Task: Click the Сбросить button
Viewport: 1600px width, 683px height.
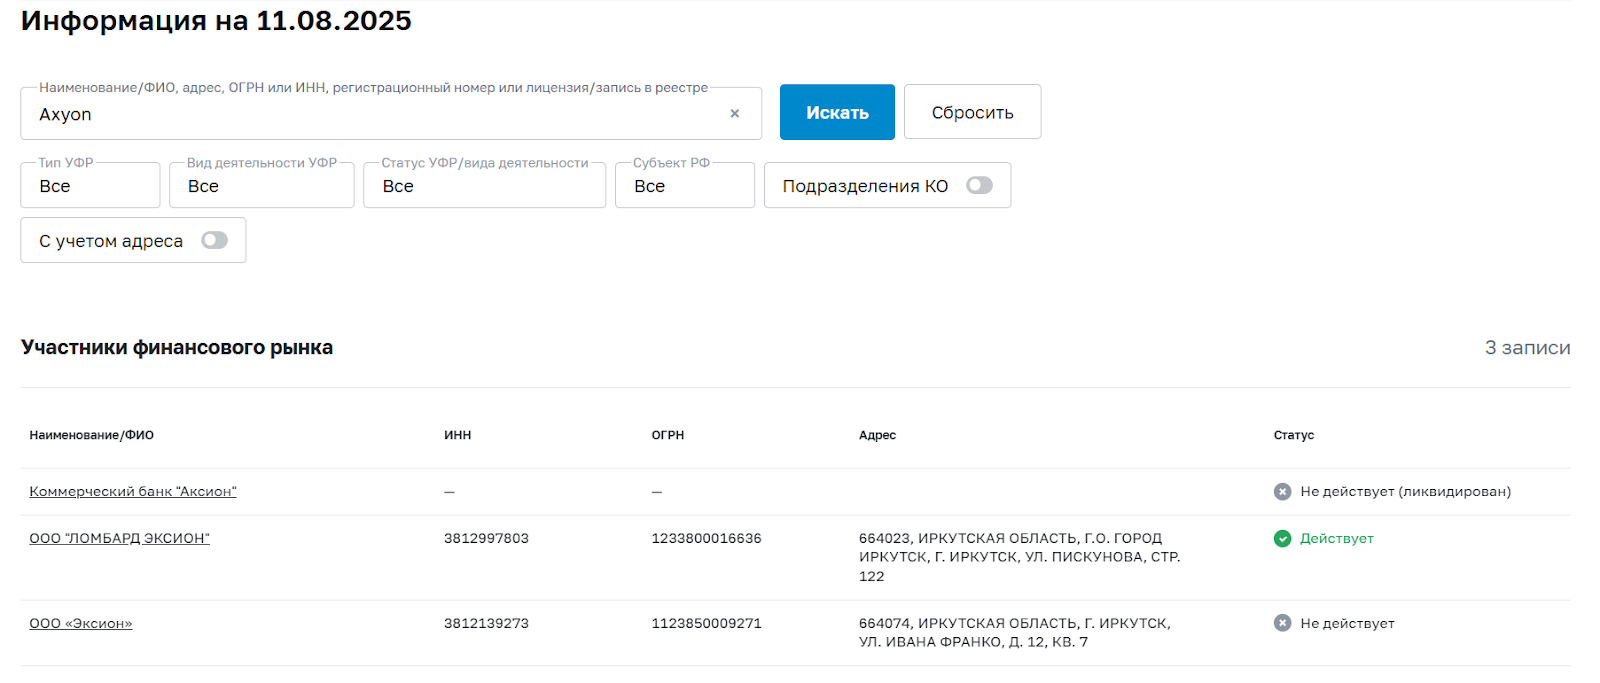Action: click(972, 112)
